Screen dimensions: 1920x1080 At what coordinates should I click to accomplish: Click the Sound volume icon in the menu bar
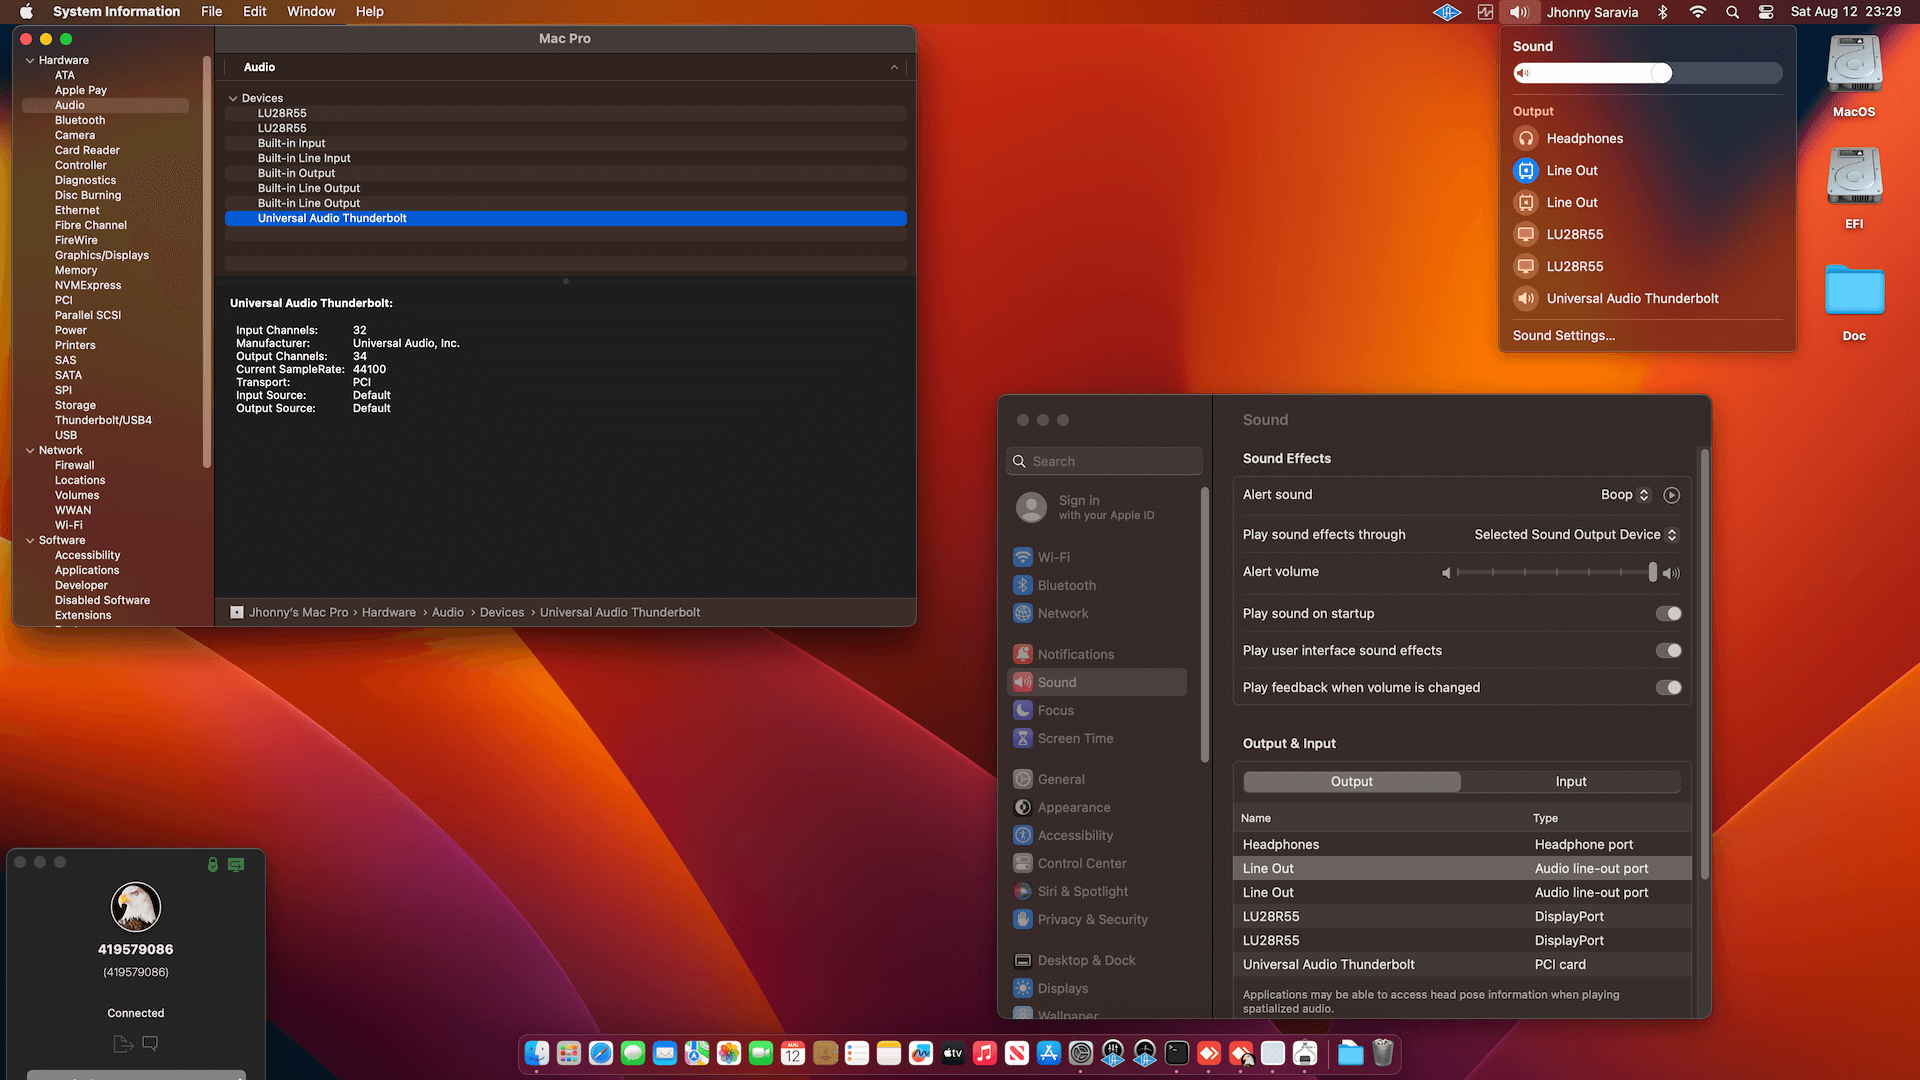tap(1519, 12)
